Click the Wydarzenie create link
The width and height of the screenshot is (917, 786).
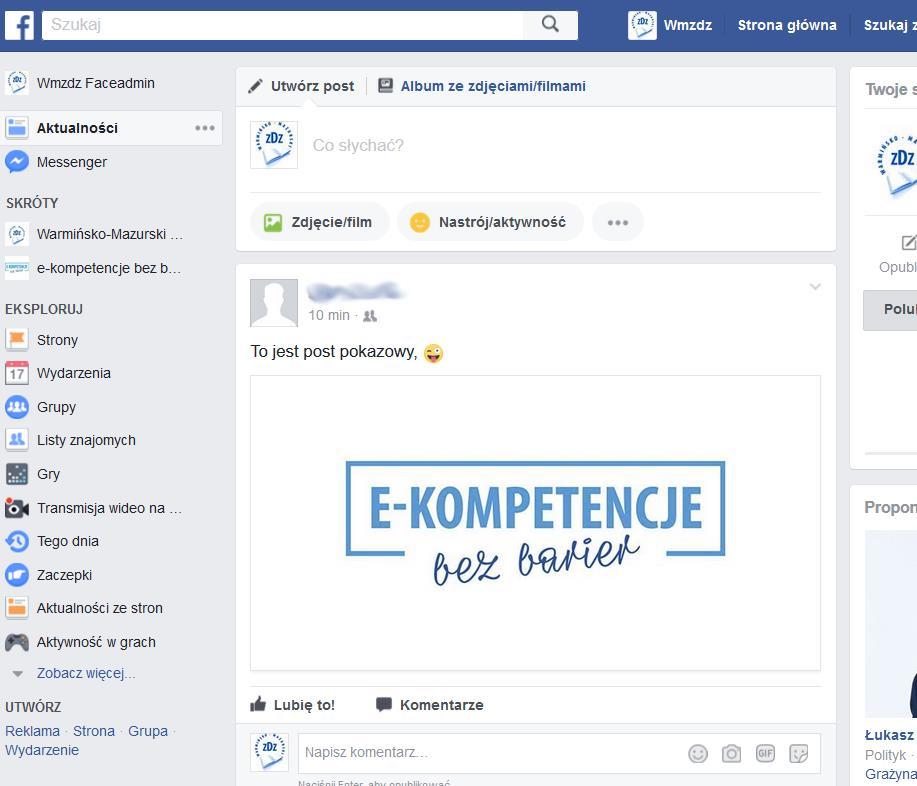coord(42,750)
